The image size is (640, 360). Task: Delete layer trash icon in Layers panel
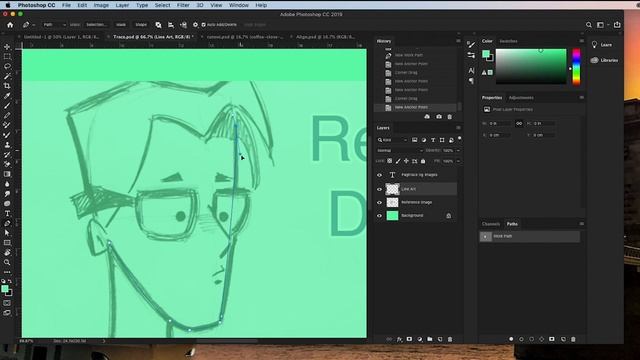450,339
